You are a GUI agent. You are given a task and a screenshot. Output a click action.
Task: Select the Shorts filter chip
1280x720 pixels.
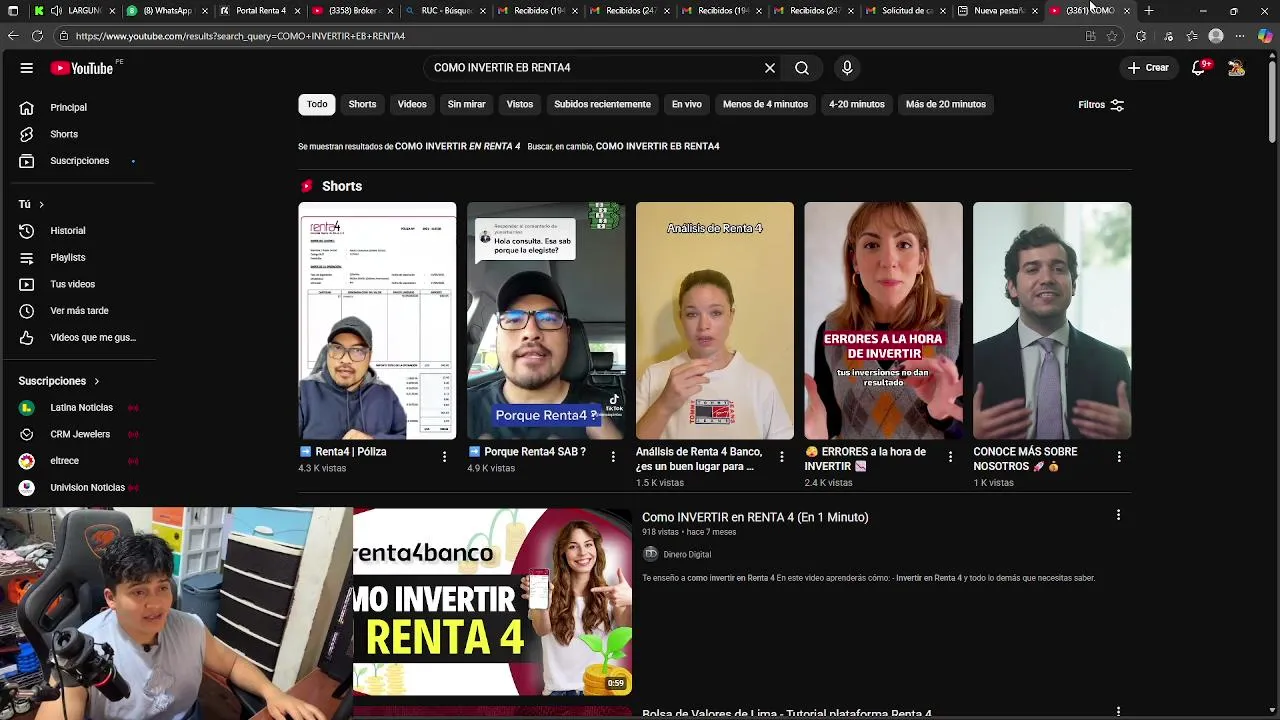[362, 104]
